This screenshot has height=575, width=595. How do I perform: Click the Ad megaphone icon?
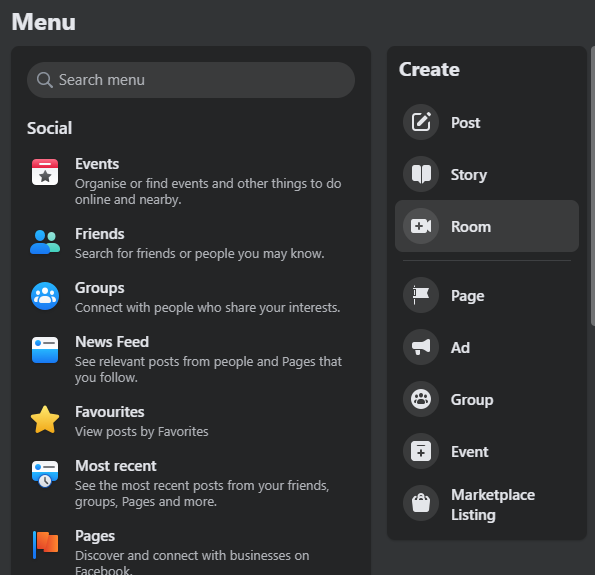click(x=421, y=347)
